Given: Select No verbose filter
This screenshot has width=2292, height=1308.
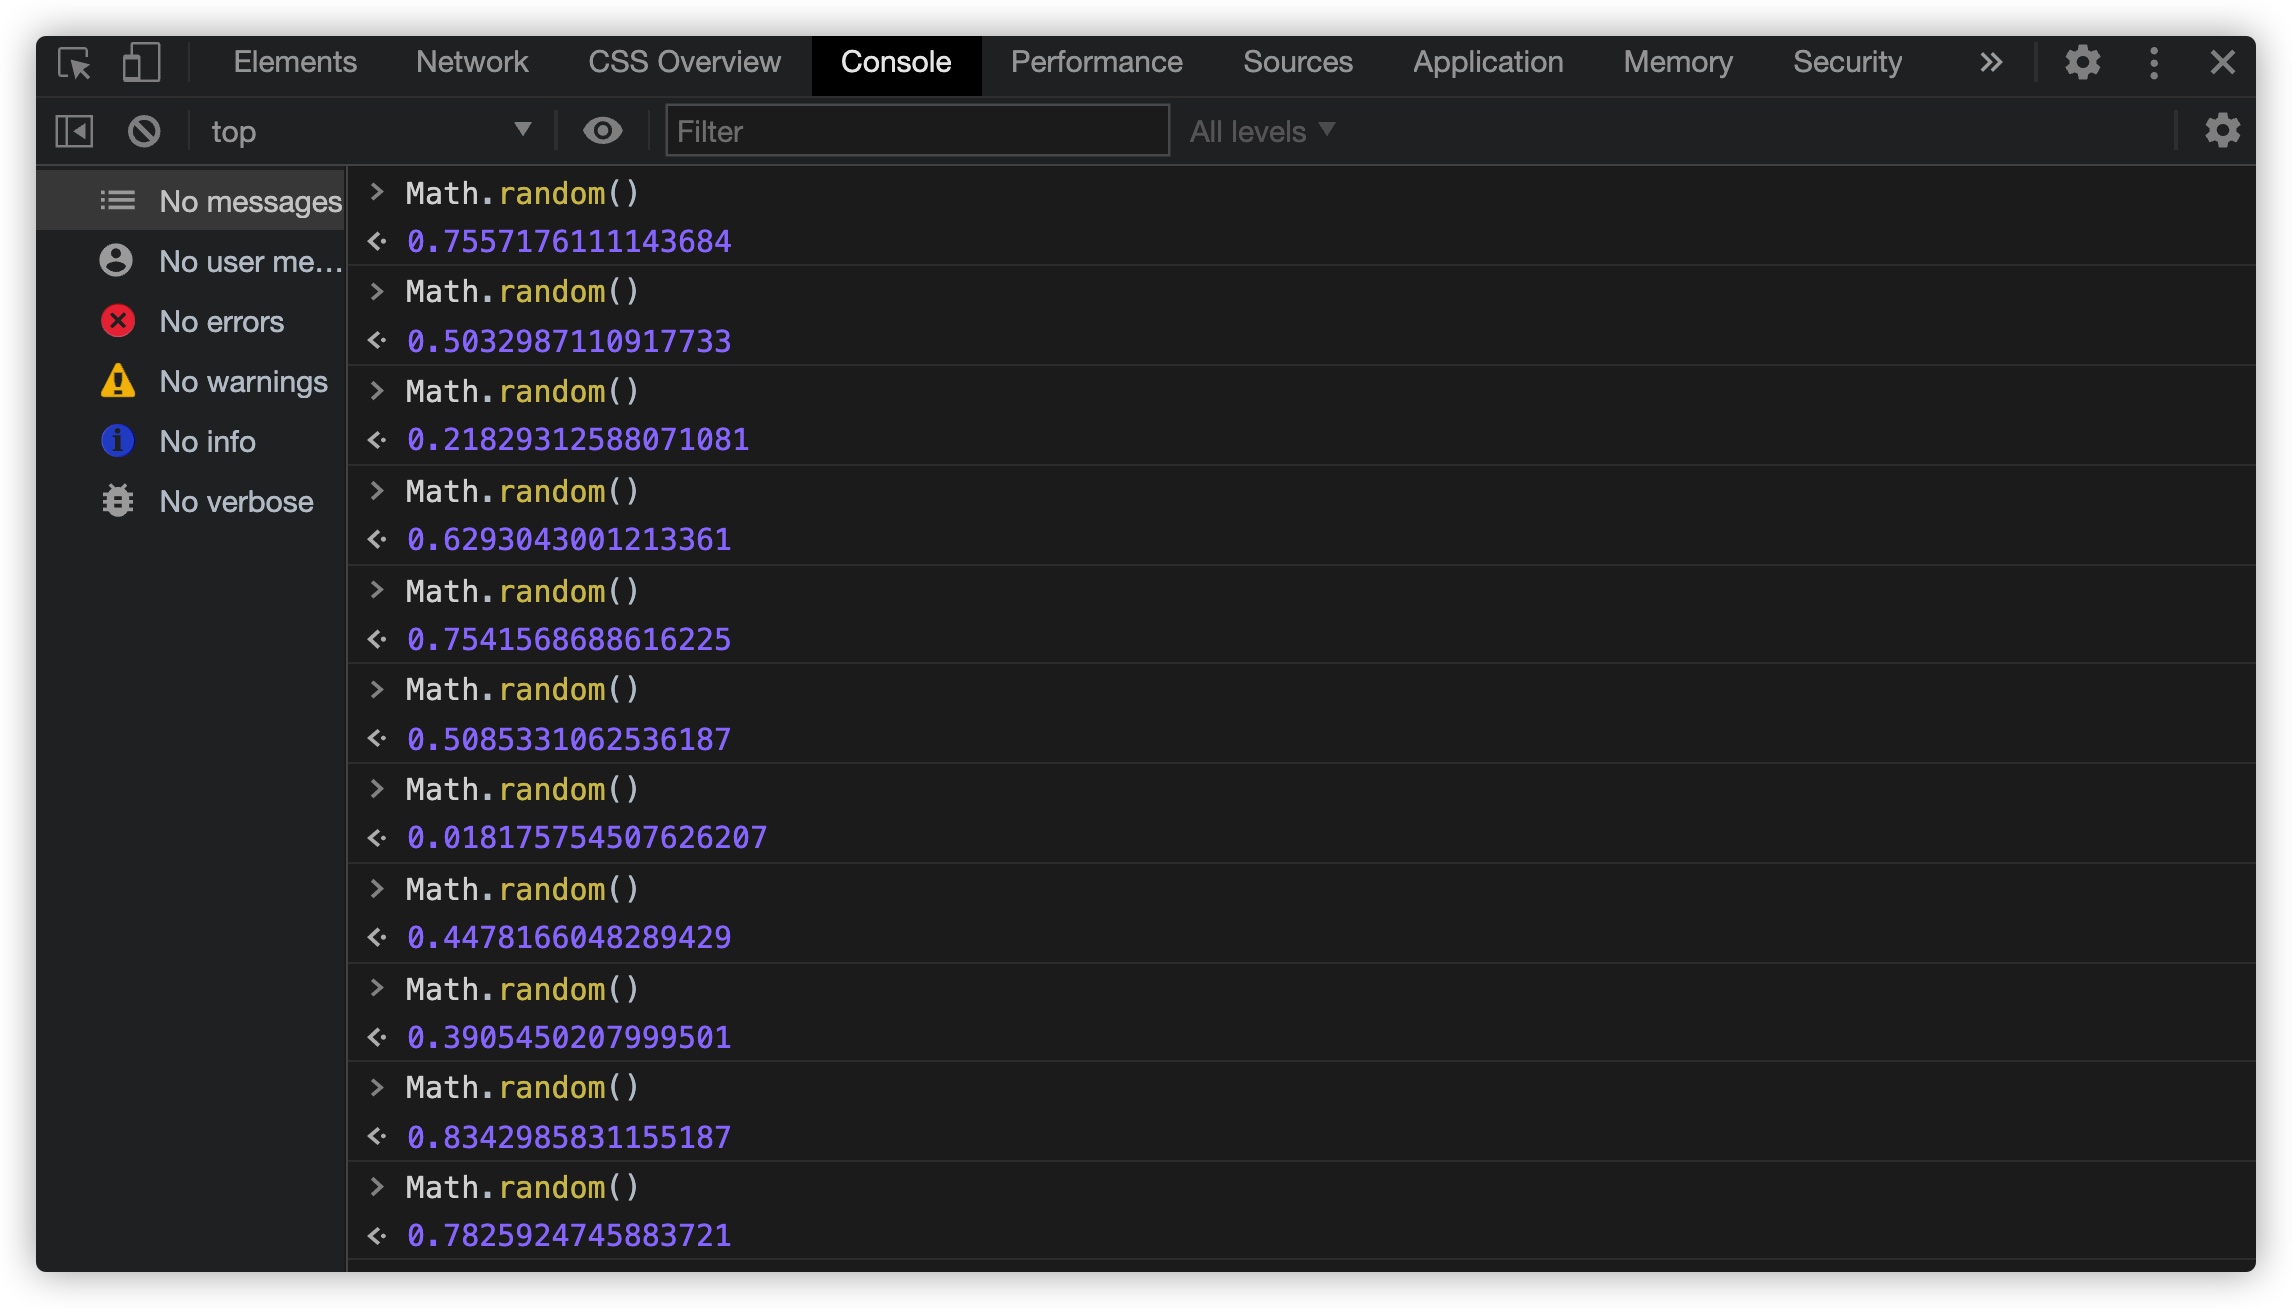Looking at the screenshot, I should pos(191,501).
